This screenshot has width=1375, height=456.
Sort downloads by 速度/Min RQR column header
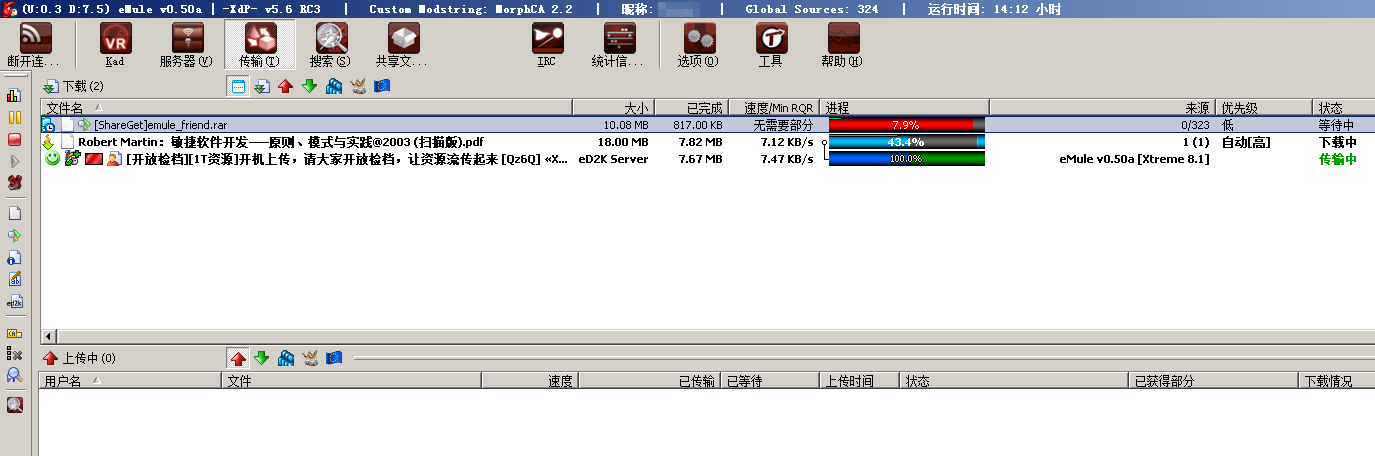pos(774,107)
